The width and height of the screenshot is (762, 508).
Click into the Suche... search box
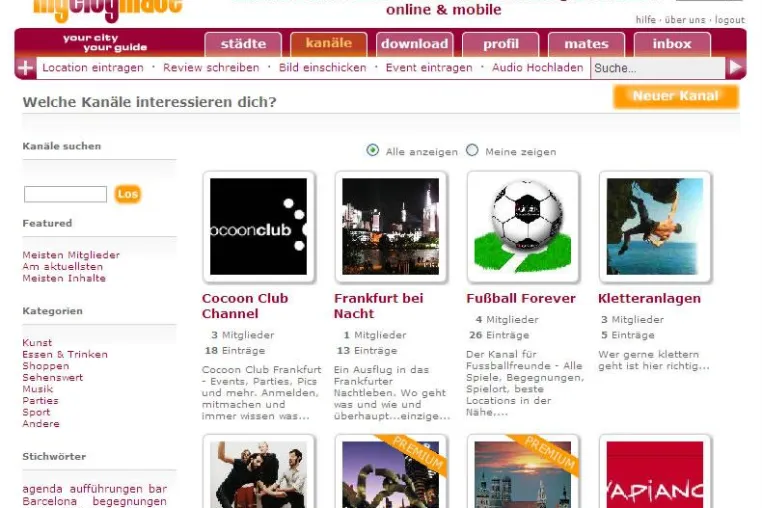658,68
